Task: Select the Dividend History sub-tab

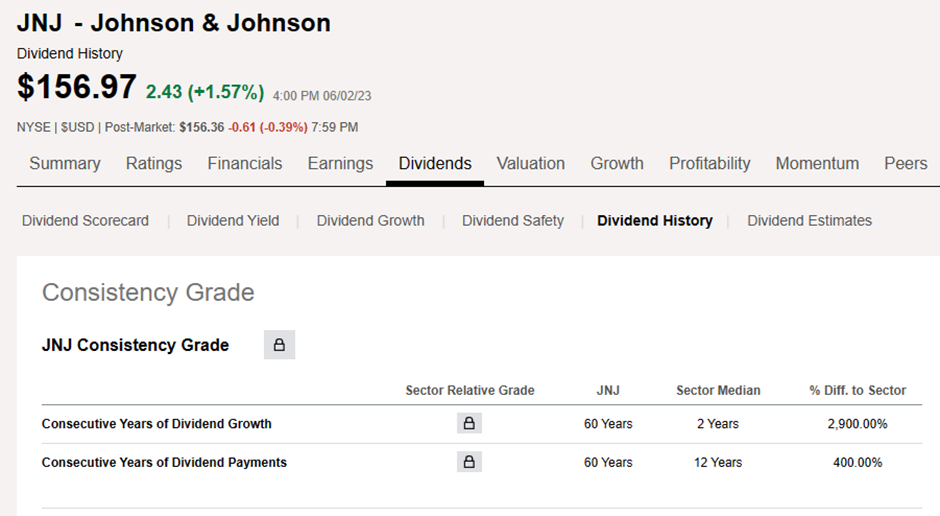Action: [x=655, y=221]
